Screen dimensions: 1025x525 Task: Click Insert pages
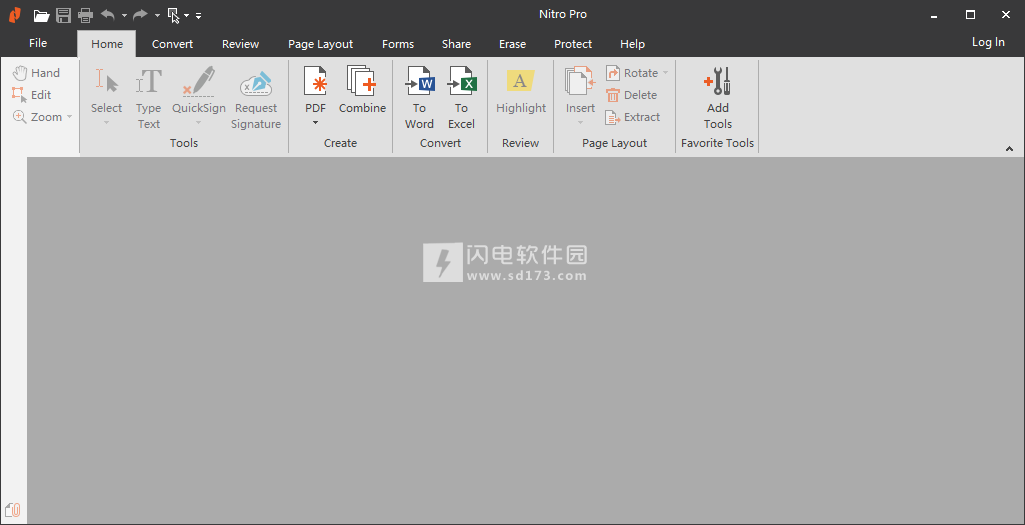tap(580, 97)
